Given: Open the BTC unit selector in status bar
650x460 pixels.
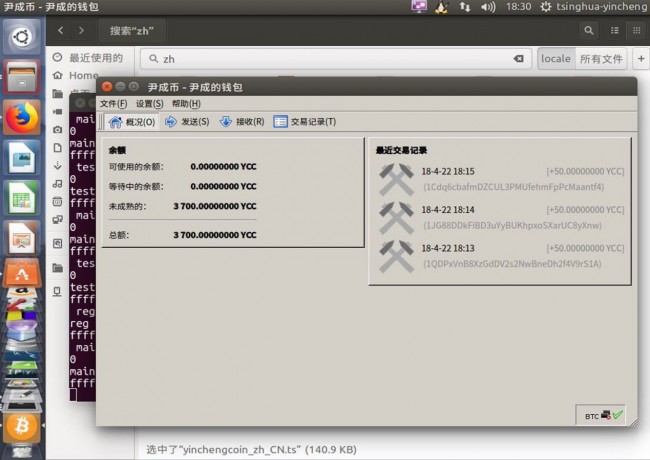Looking at the screenshot, I should pos(591,415).
